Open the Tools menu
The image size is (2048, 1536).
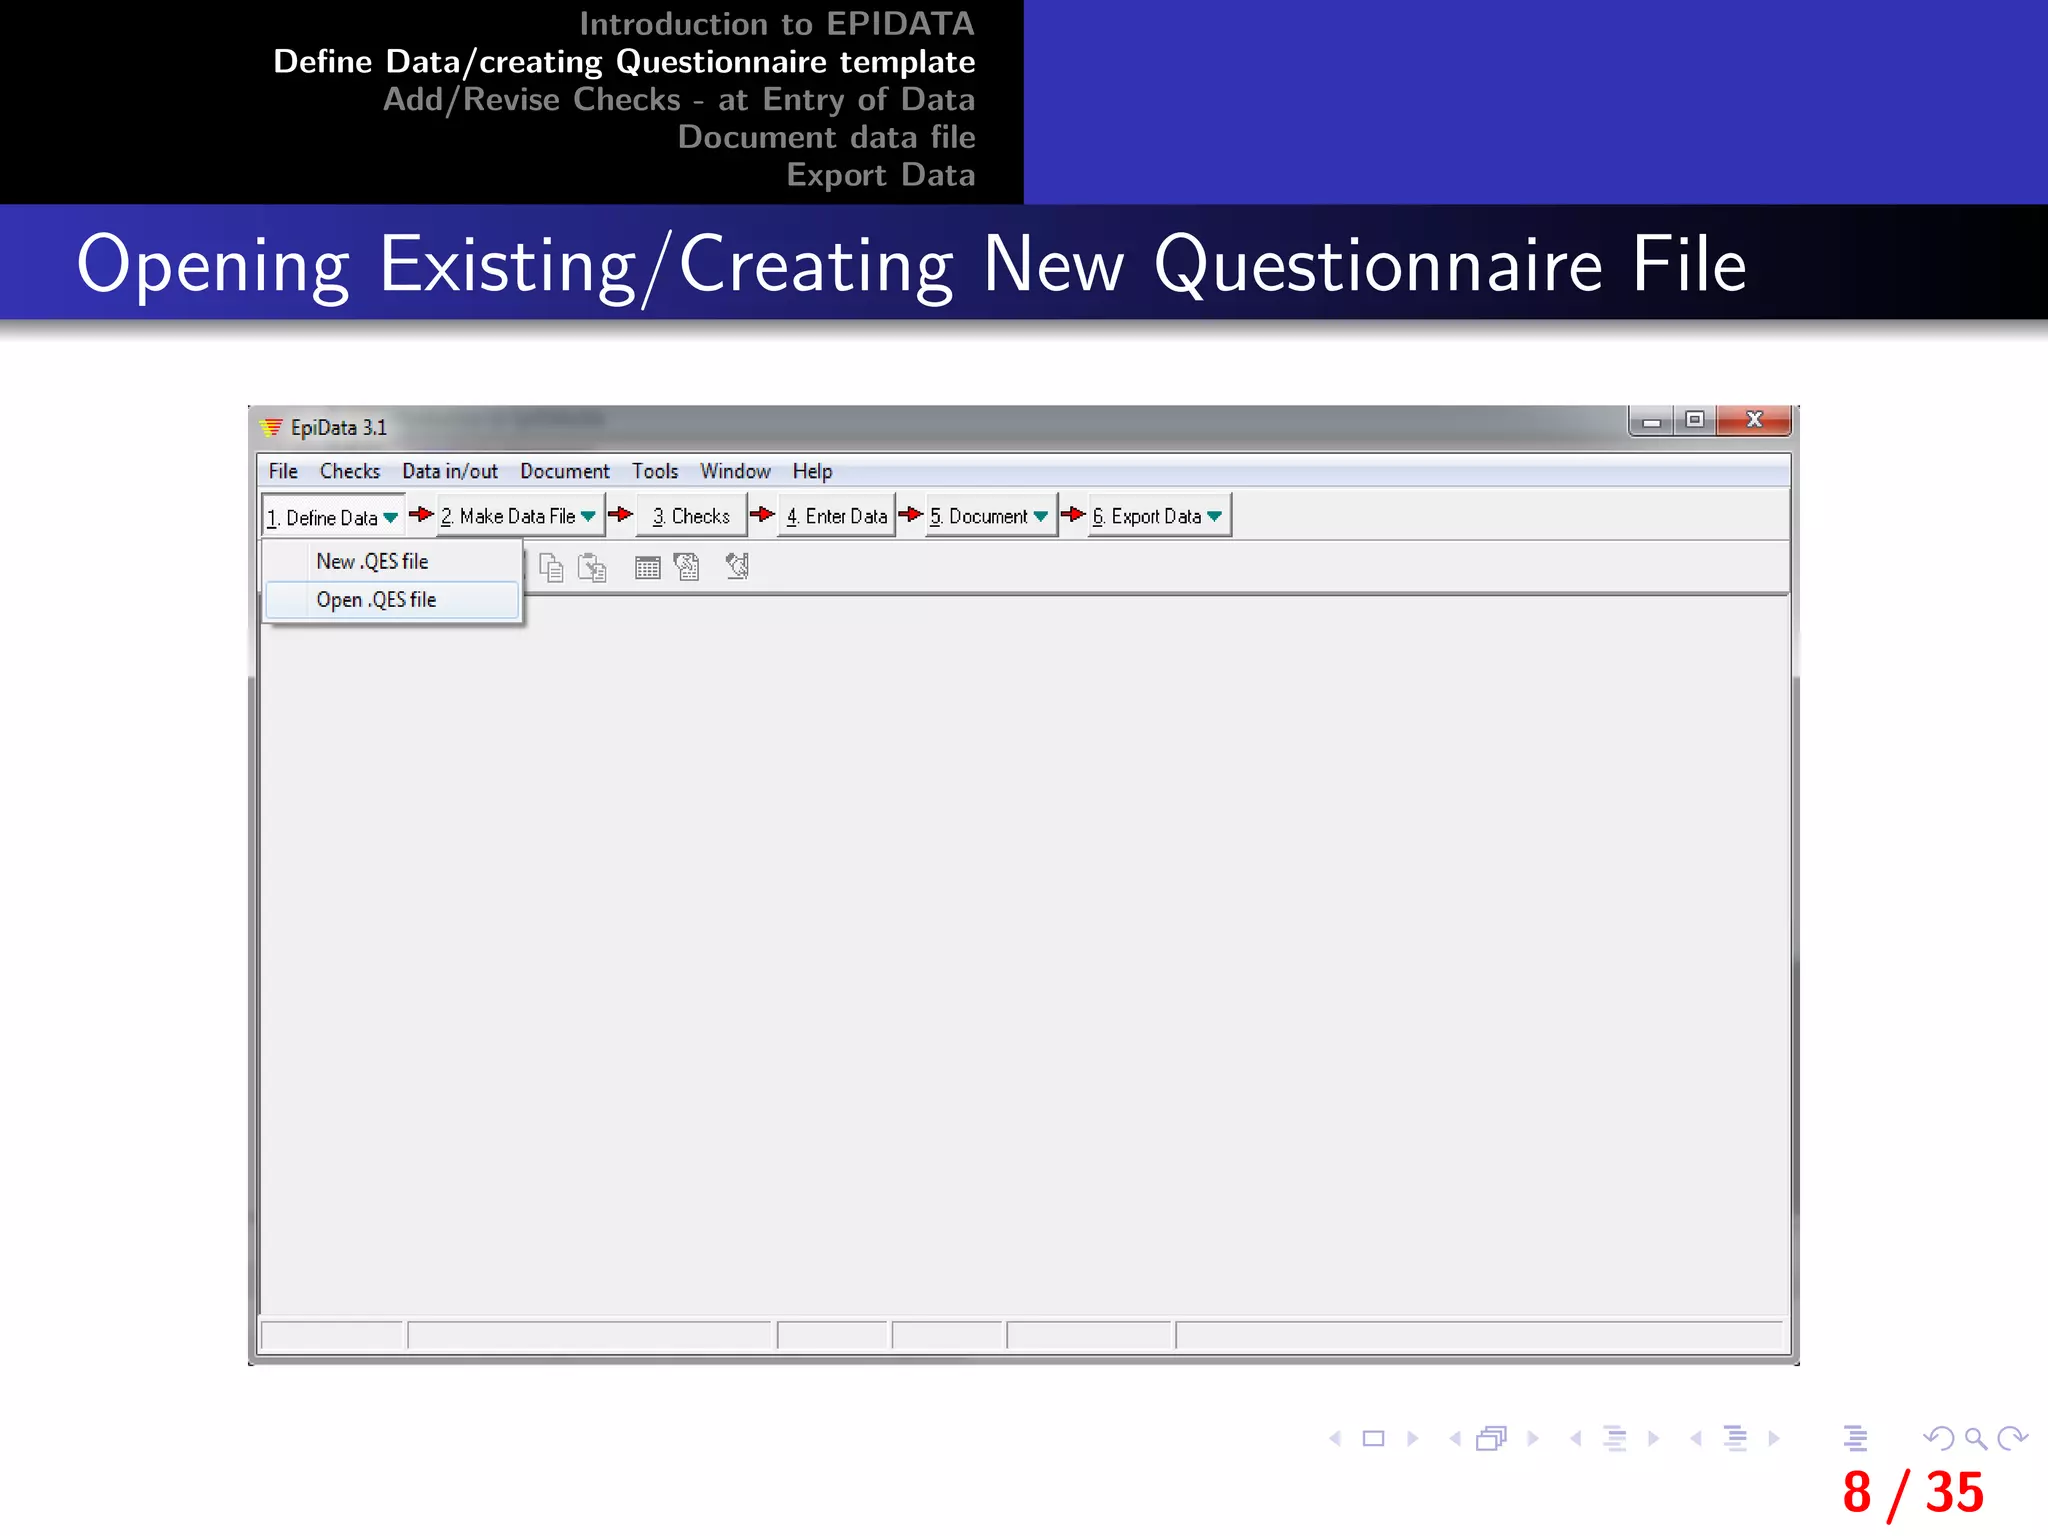tap(655, 471)
